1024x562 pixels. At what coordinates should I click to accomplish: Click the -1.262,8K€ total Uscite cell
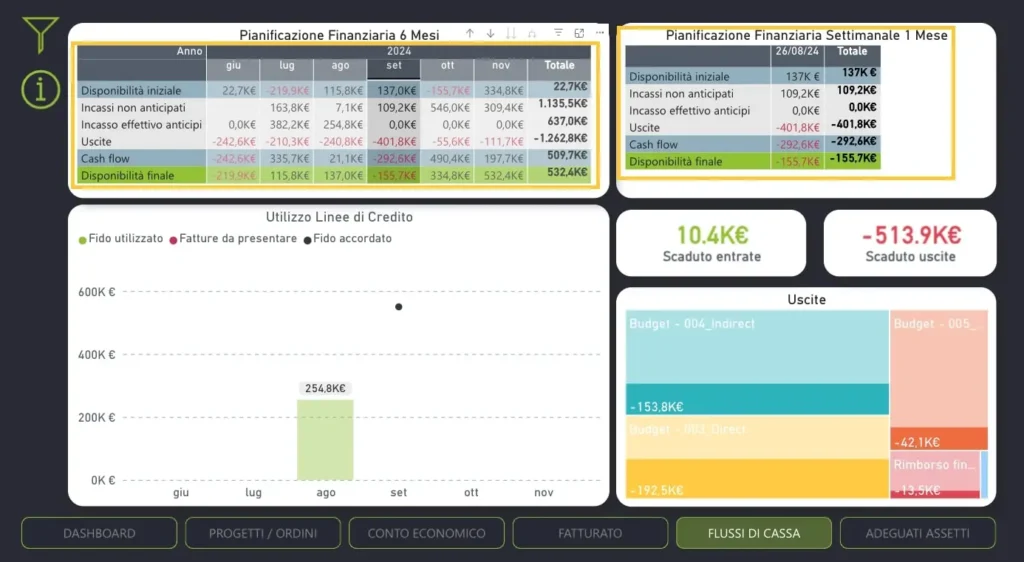[x=560, y=138]
